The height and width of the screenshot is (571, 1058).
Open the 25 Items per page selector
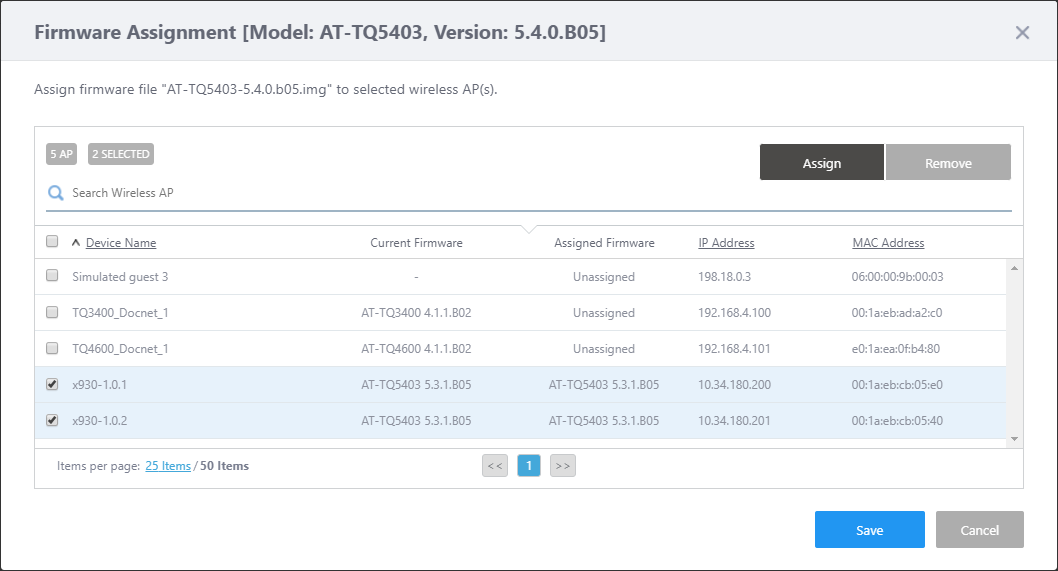click(x=168, y=466)
